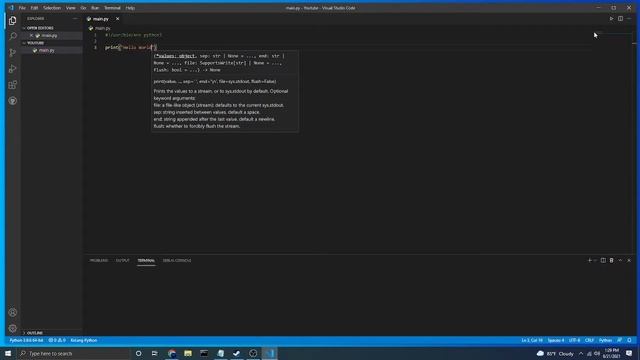Open the GitHub icon in the activity bar

[13, 100]
